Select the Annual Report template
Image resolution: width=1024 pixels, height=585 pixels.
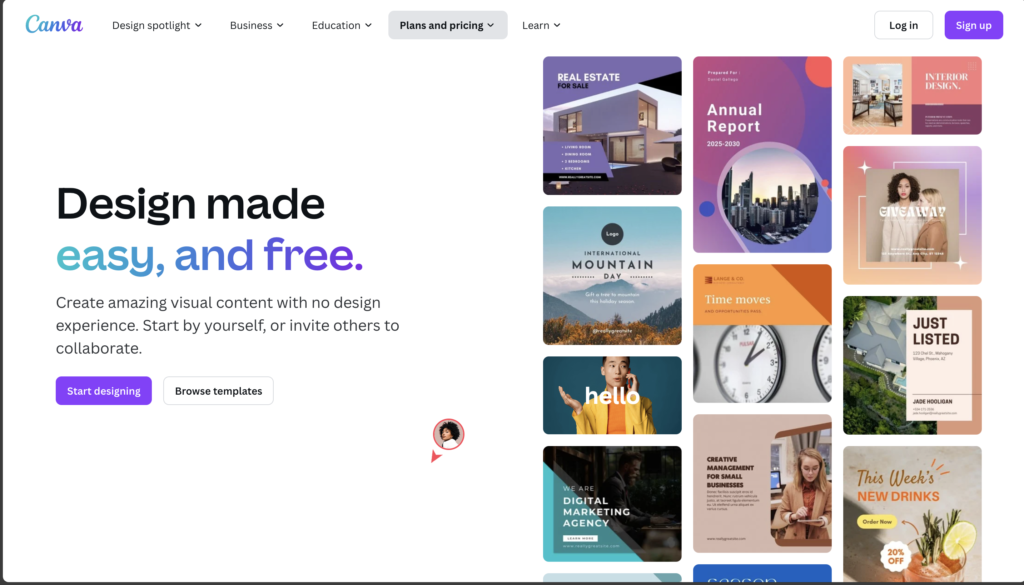coord(762,154)
